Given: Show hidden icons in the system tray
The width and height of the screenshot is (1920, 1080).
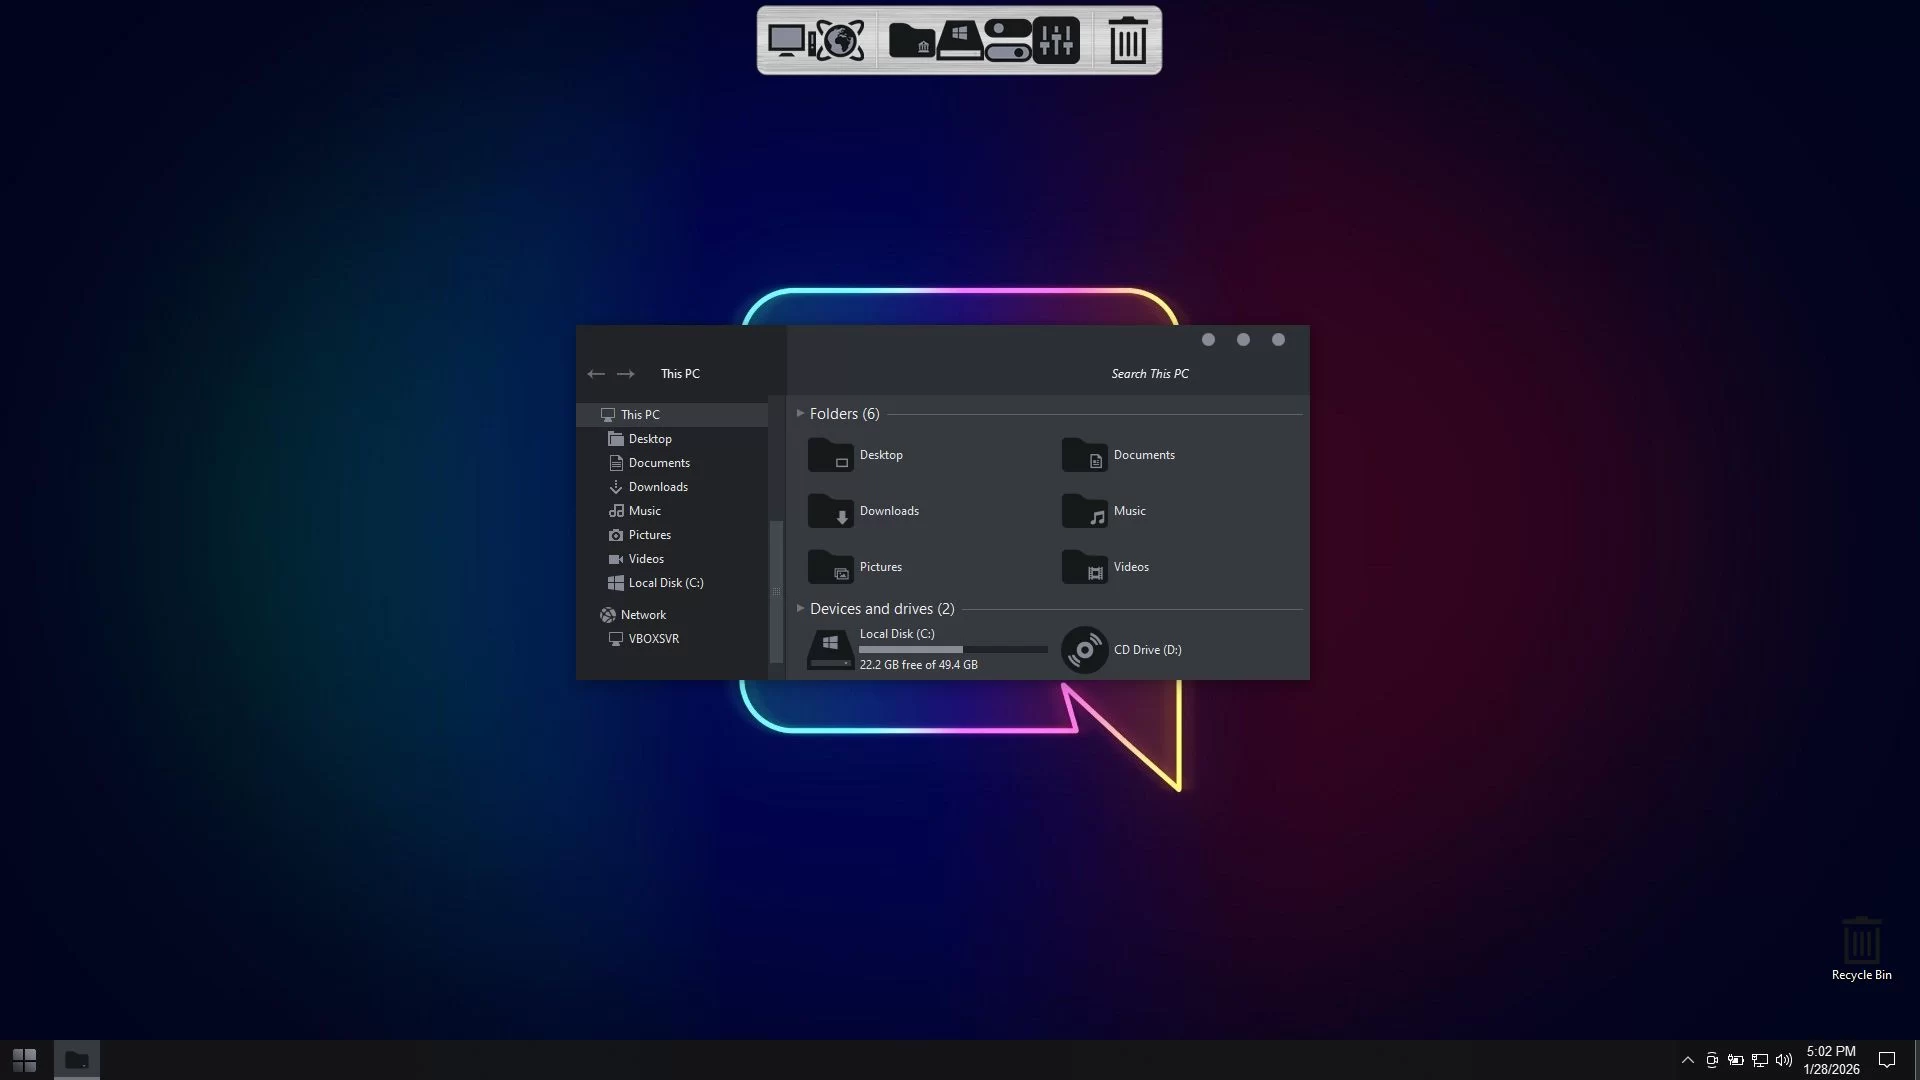Looking at the screenshot, I should [x=1687, y=1060].
